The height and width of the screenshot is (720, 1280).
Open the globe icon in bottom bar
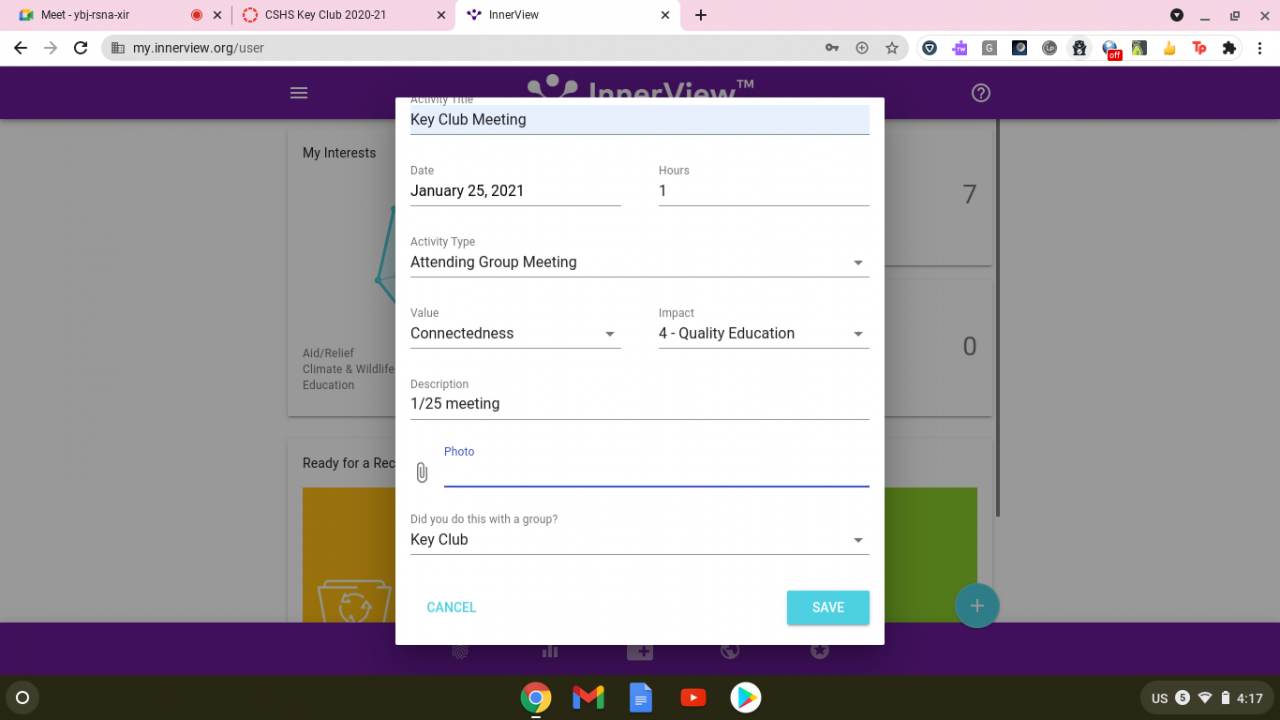(x=730, y=651)
